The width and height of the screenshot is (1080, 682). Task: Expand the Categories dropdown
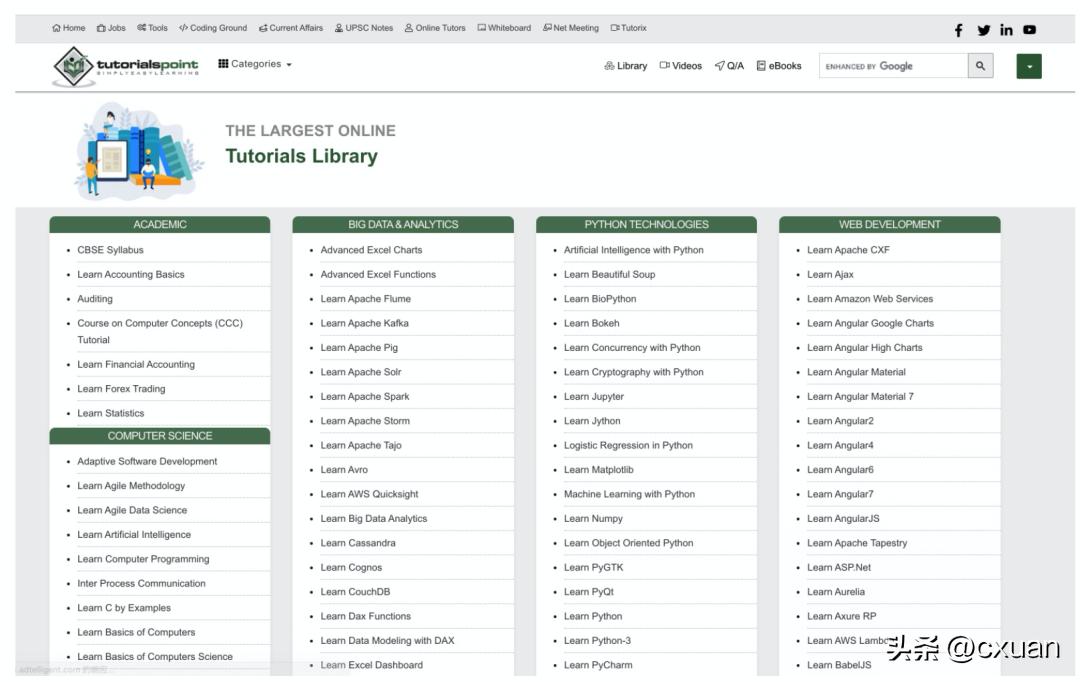[255, 64]
